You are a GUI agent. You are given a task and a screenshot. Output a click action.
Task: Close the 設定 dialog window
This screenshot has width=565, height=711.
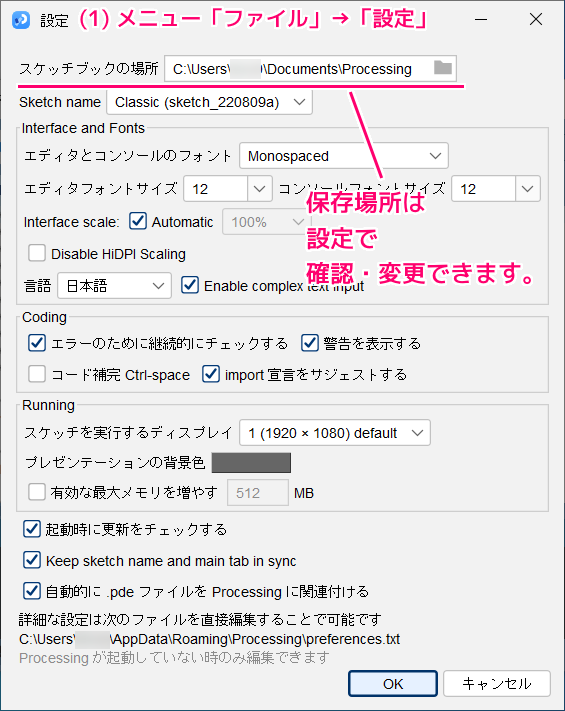coord(536,19)
